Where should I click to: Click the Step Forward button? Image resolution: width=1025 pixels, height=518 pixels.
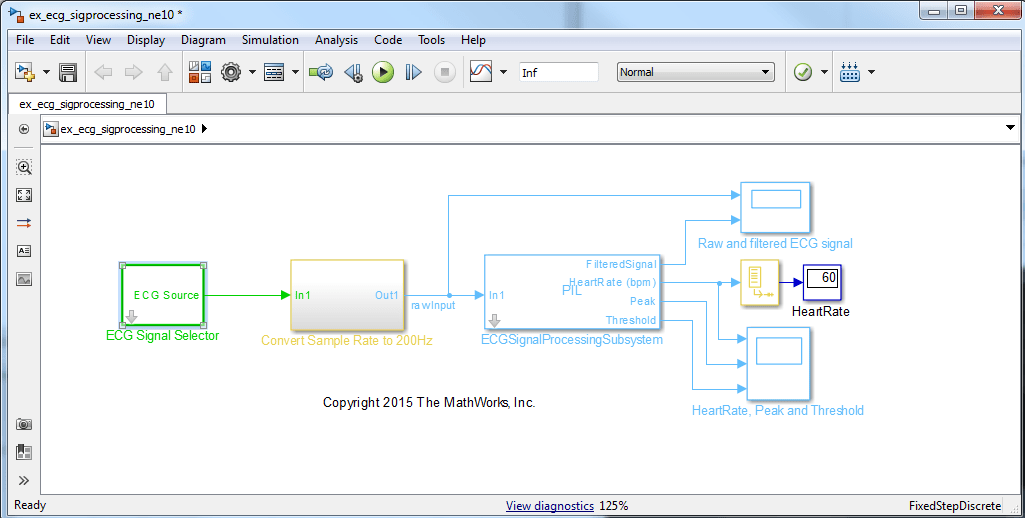(x=413, y=72)
